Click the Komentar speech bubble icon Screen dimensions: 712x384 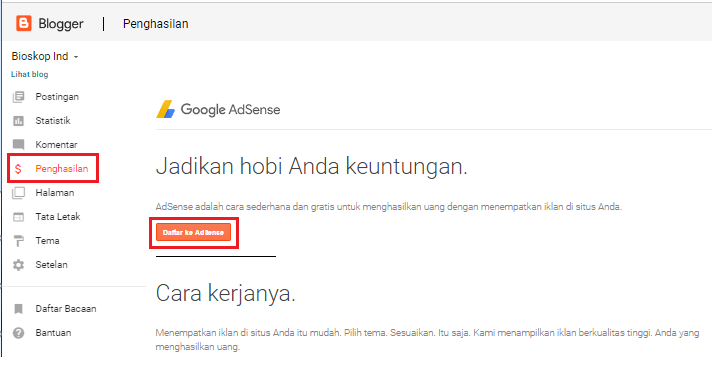tap(19, 145)
